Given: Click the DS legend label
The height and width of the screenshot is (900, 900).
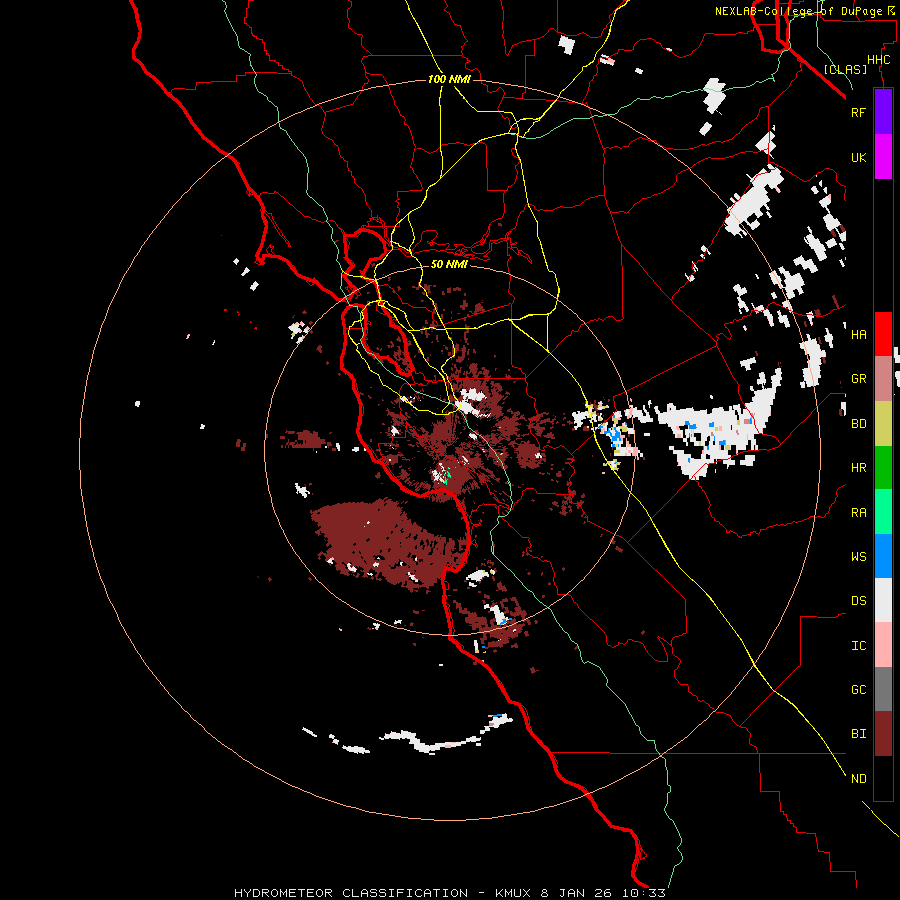Looking at the screenshot, I should (x=858, y=601).
